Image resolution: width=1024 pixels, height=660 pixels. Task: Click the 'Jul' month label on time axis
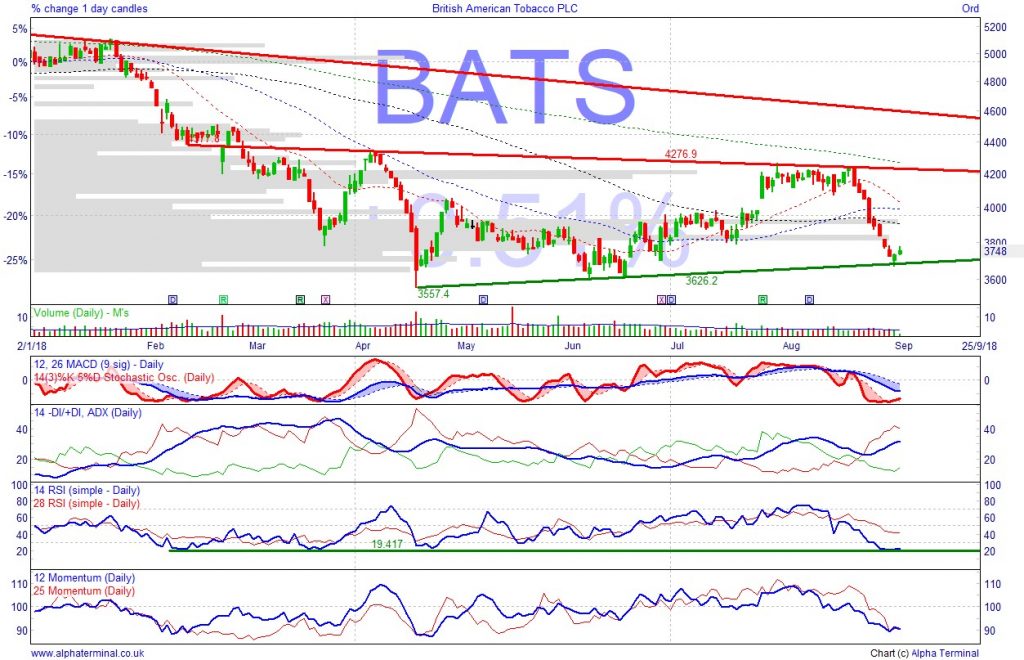[x=677, y=345]
